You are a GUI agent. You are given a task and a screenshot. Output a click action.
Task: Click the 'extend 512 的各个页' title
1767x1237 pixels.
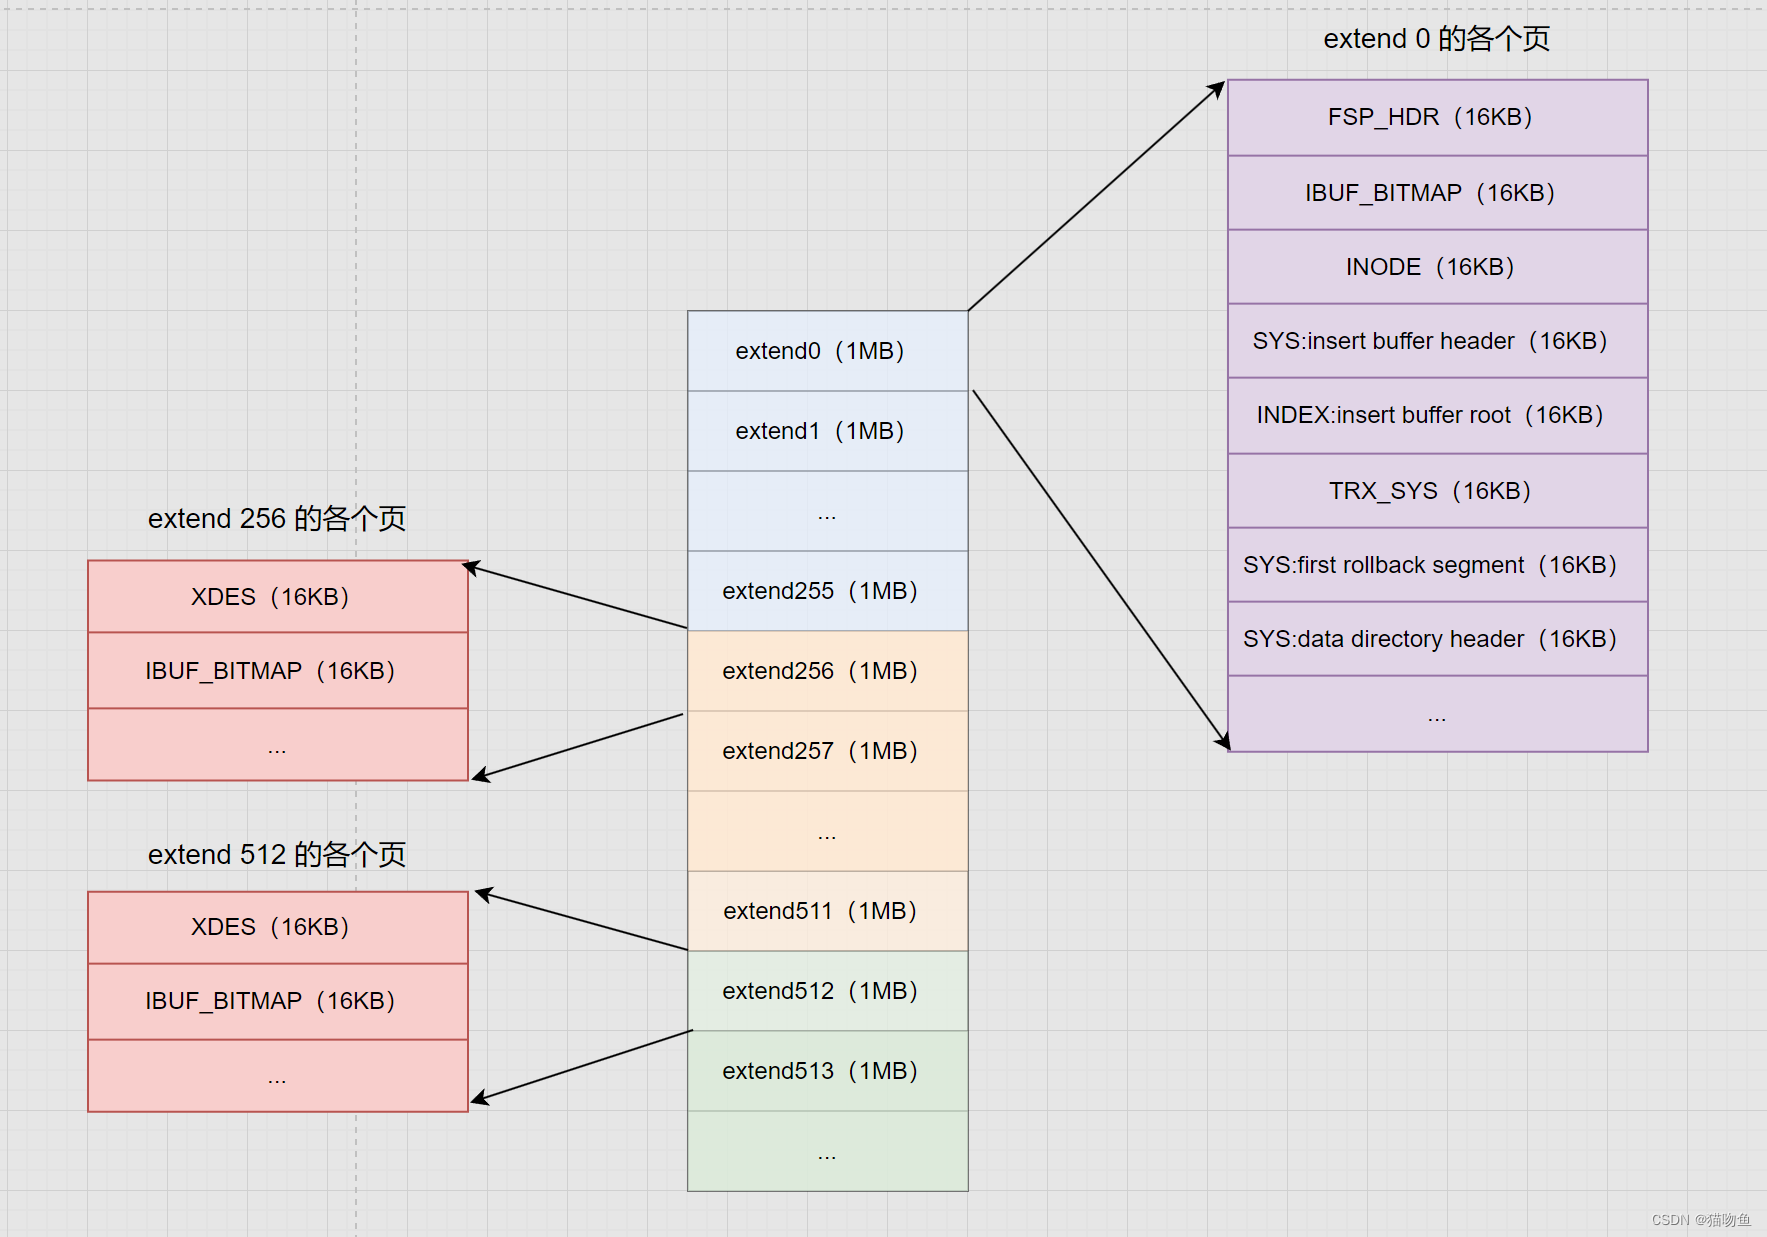[277, 854]
